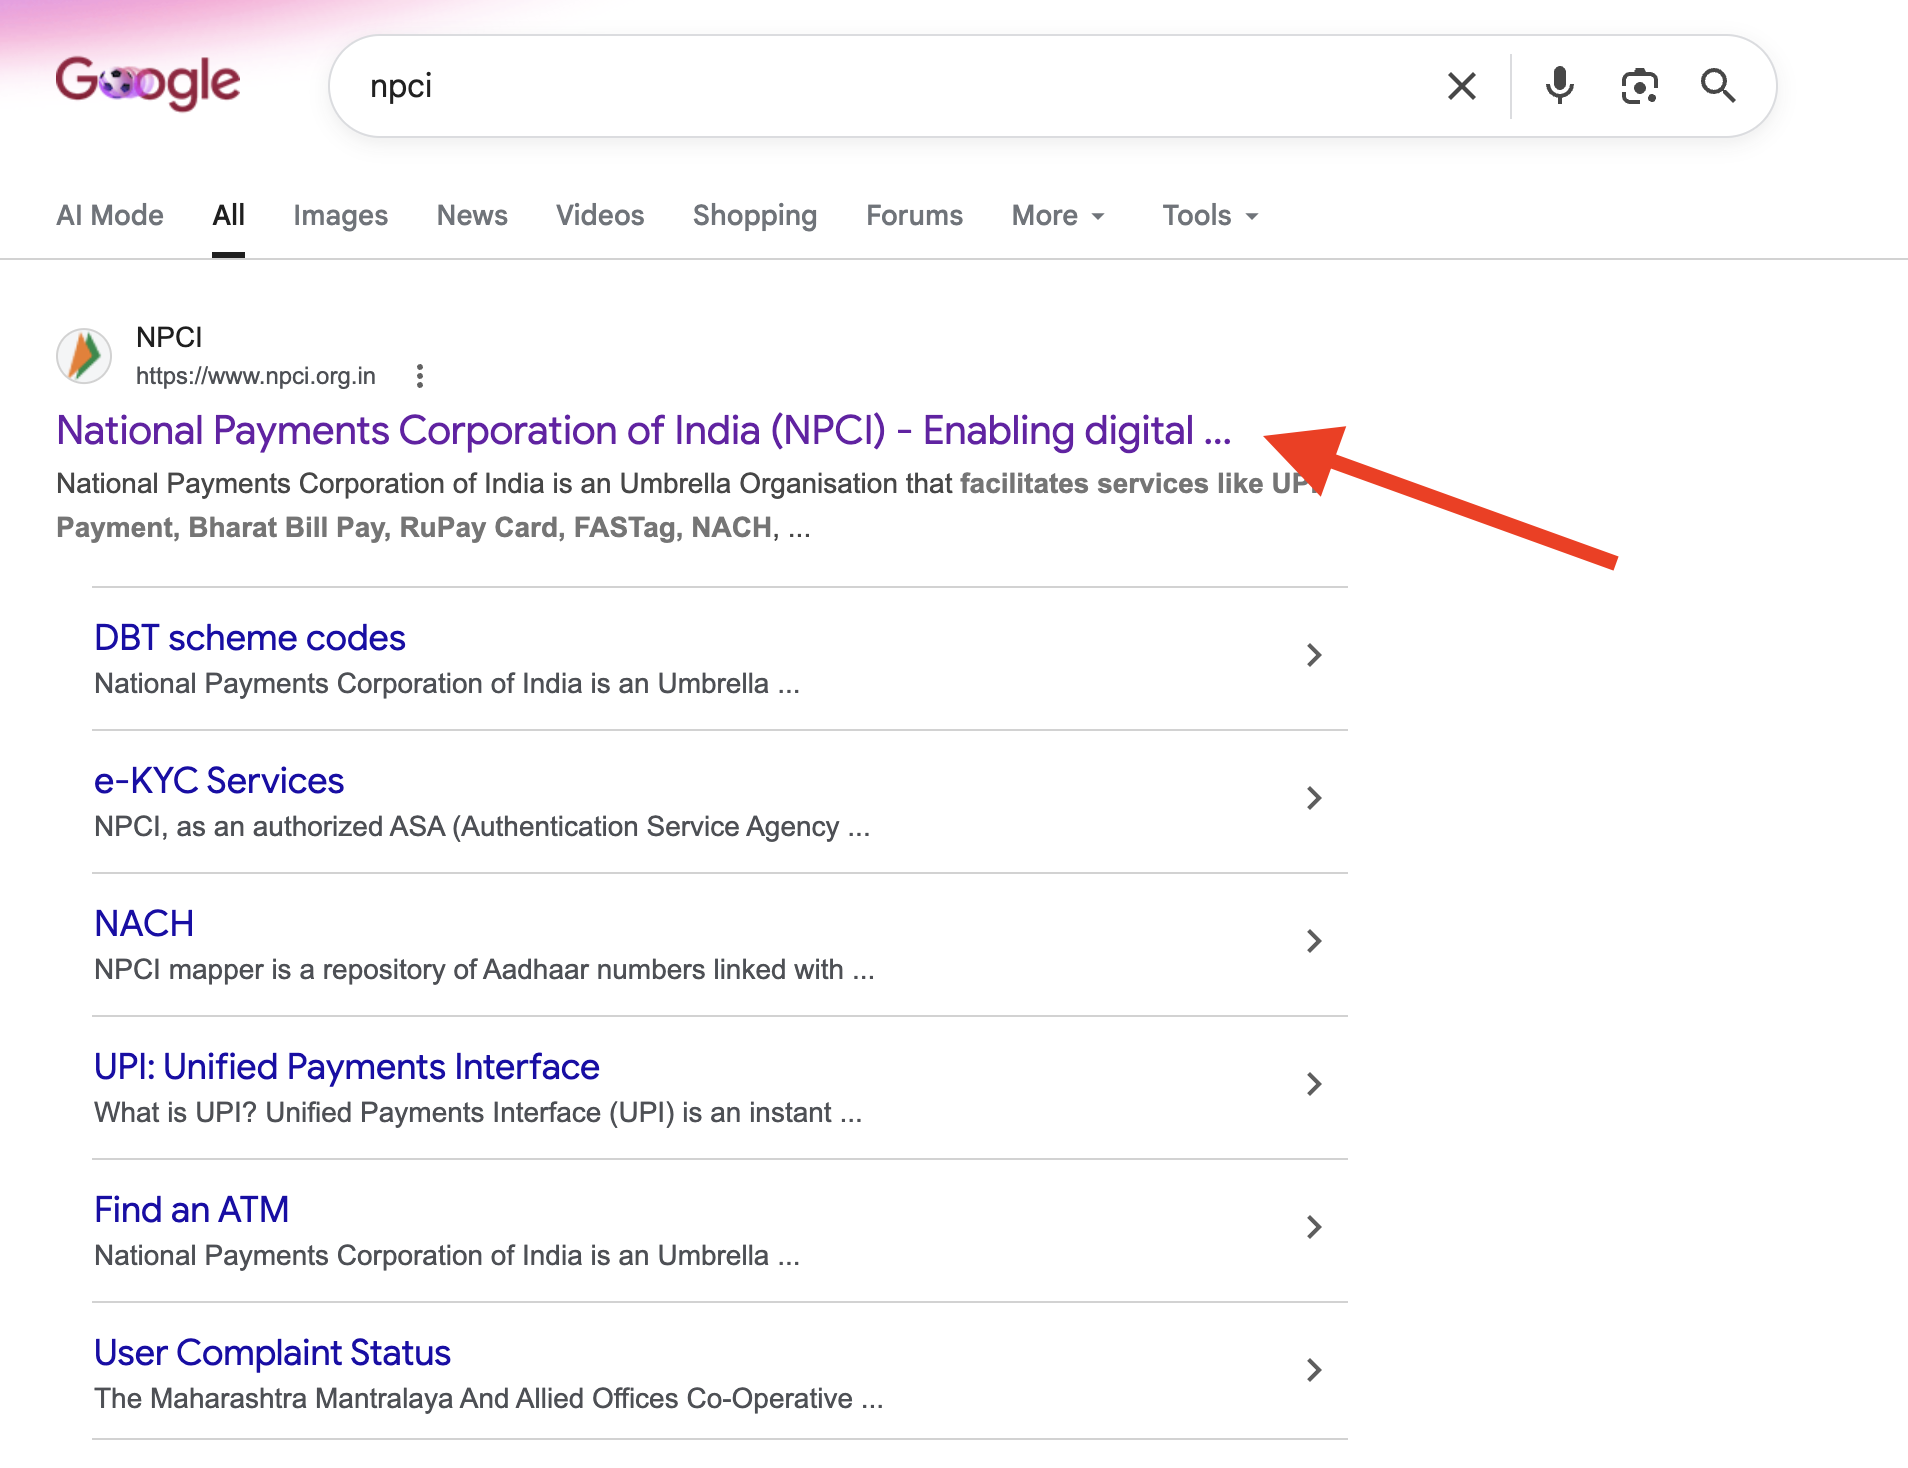Image resolution: width=1908 pixels, height=1468 pixels.
Task: Open the NACH sitelink
Action: 144,924
